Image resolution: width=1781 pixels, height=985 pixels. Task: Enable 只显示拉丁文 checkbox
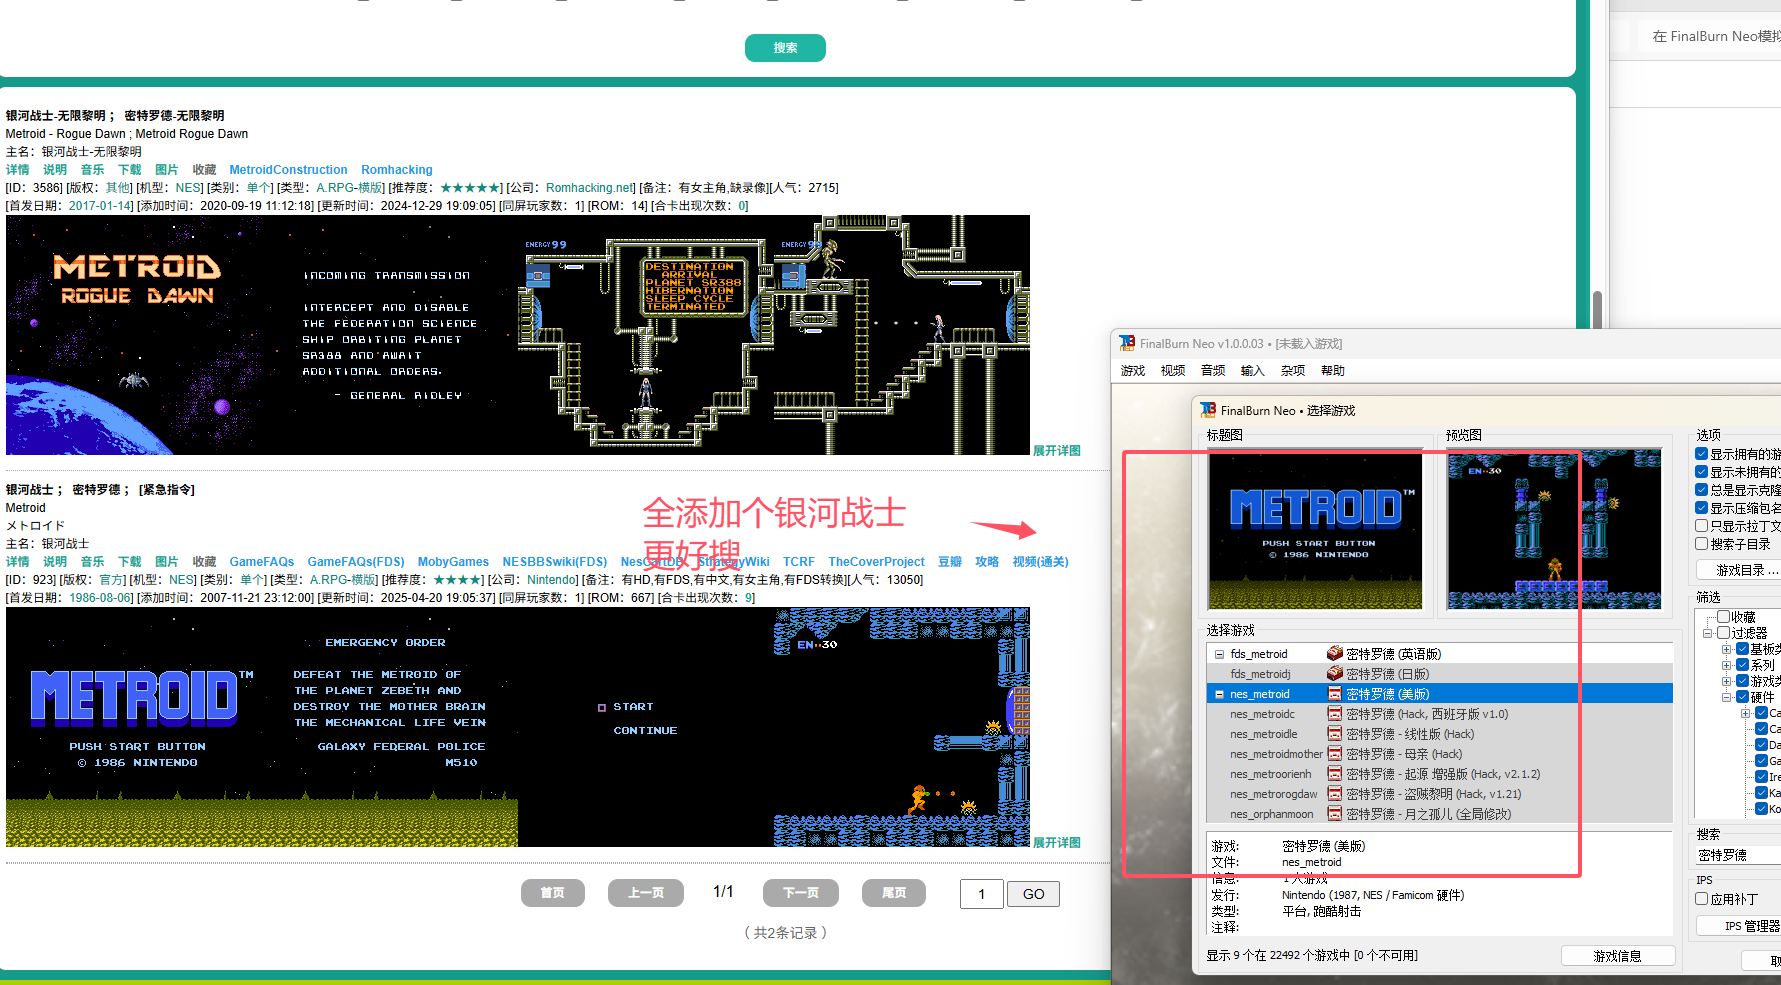(1701, 526)
